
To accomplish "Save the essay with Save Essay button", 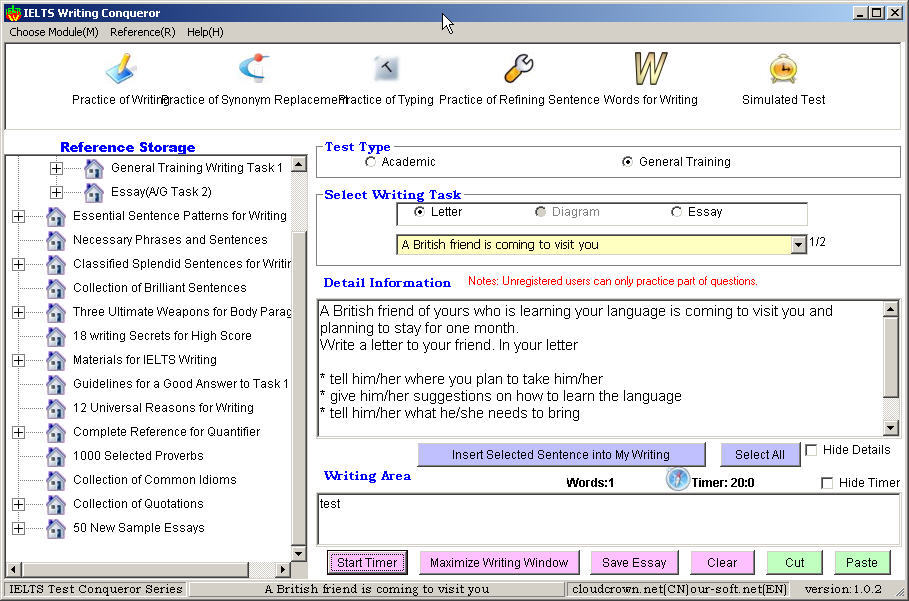I will point(634,563).
